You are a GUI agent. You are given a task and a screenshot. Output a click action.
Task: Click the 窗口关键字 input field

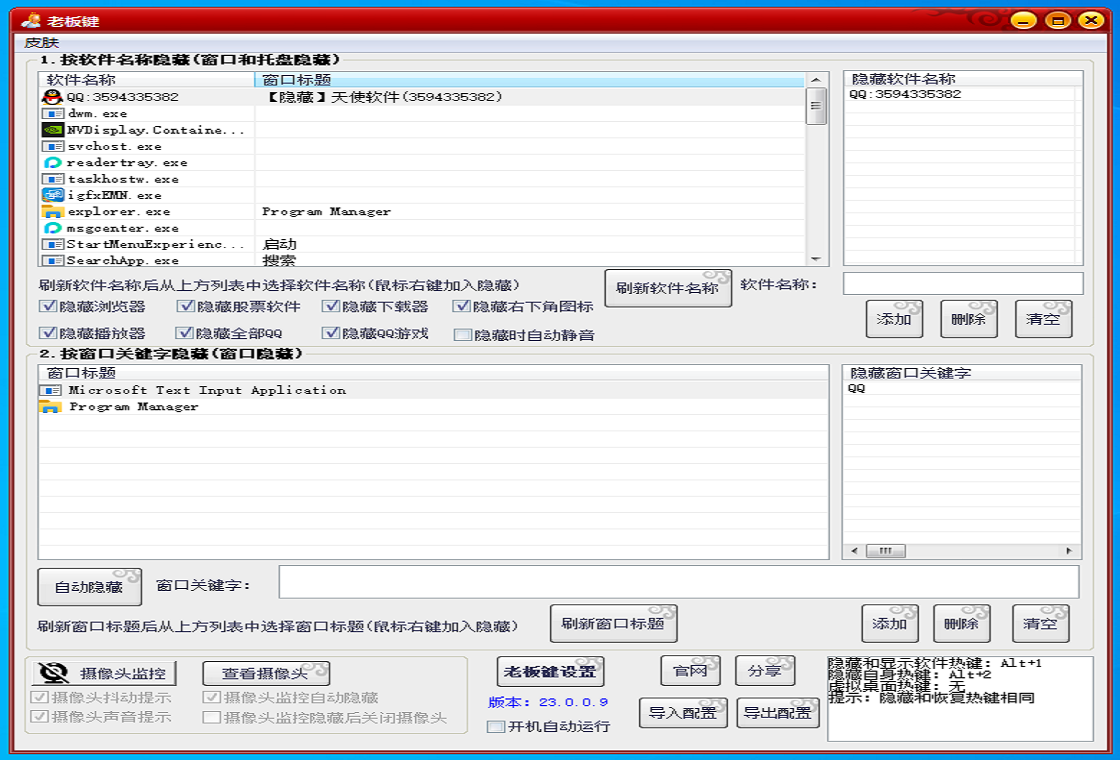(x=679, y=582)
